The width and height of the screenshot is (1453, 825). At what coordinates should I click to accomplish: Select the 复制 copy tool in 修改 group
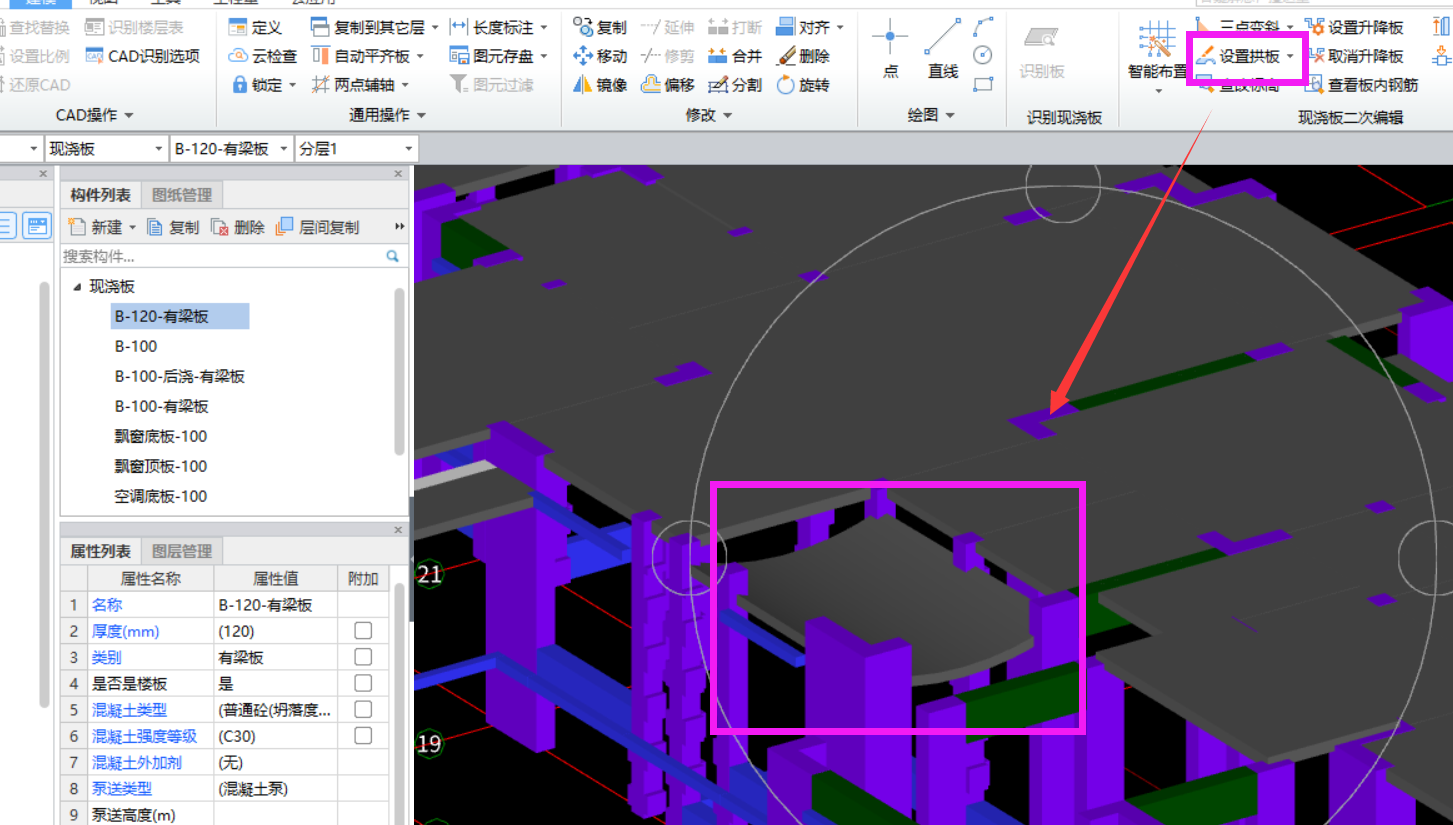coord(600,27)
